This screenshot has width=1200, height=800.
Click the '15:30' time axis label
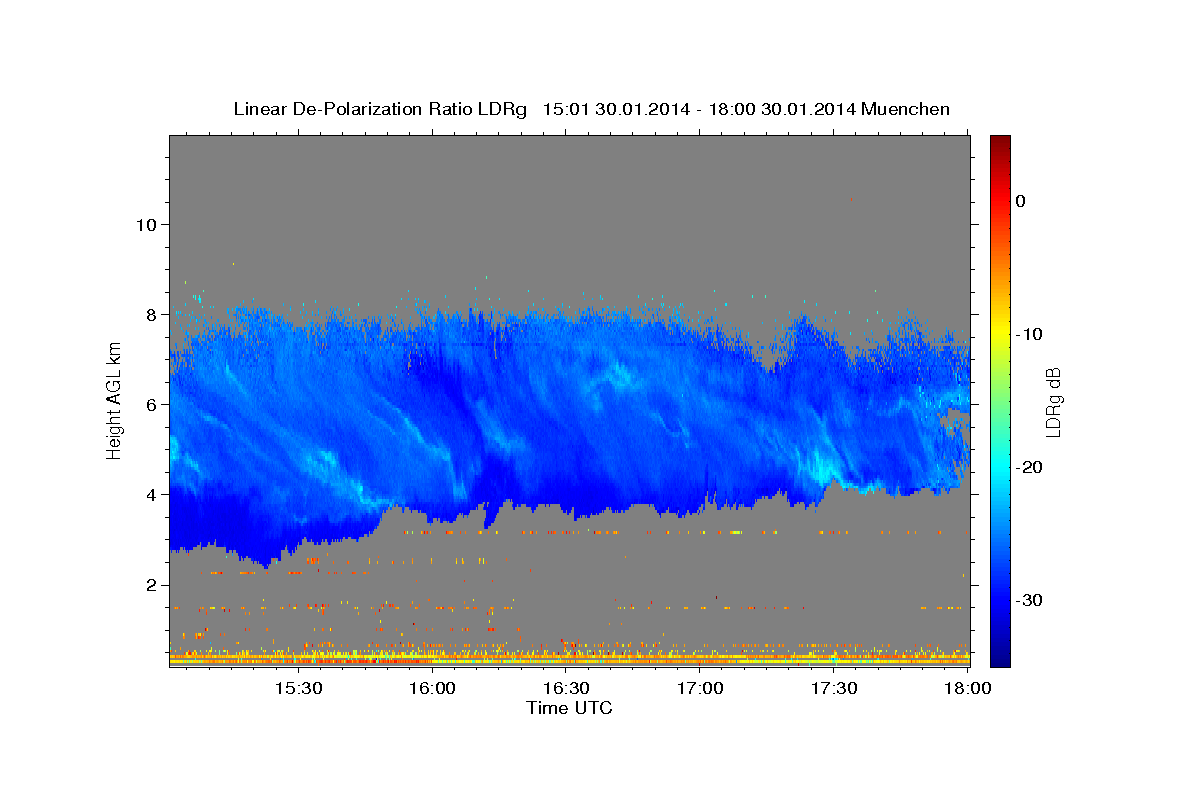coord(298,689)
